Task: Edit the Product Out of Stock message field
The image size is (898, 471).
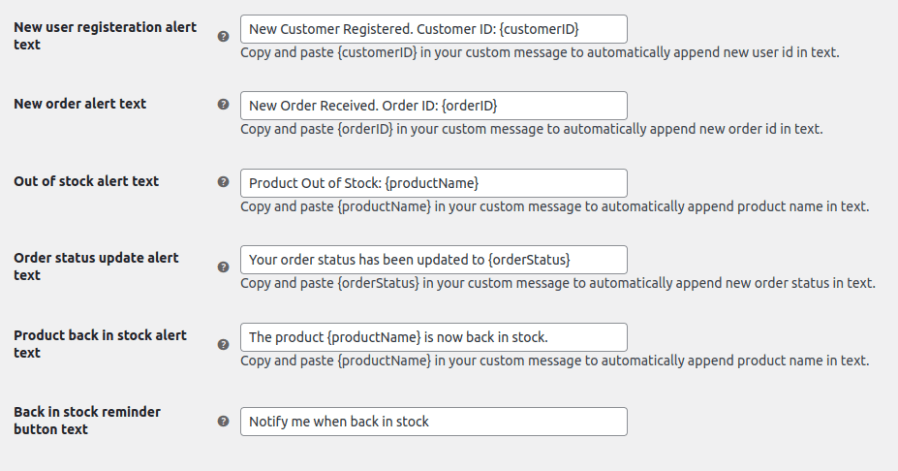Action: pos(434,183)
